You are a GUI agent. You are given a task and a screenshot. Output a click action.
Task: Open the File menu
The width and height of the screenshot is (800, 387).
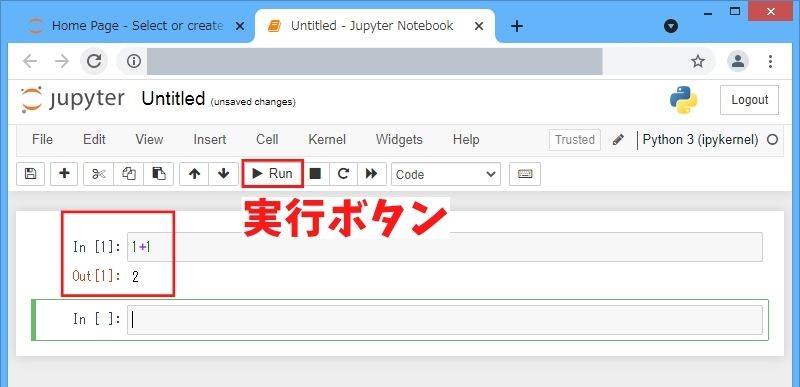[x=42, y=140]
